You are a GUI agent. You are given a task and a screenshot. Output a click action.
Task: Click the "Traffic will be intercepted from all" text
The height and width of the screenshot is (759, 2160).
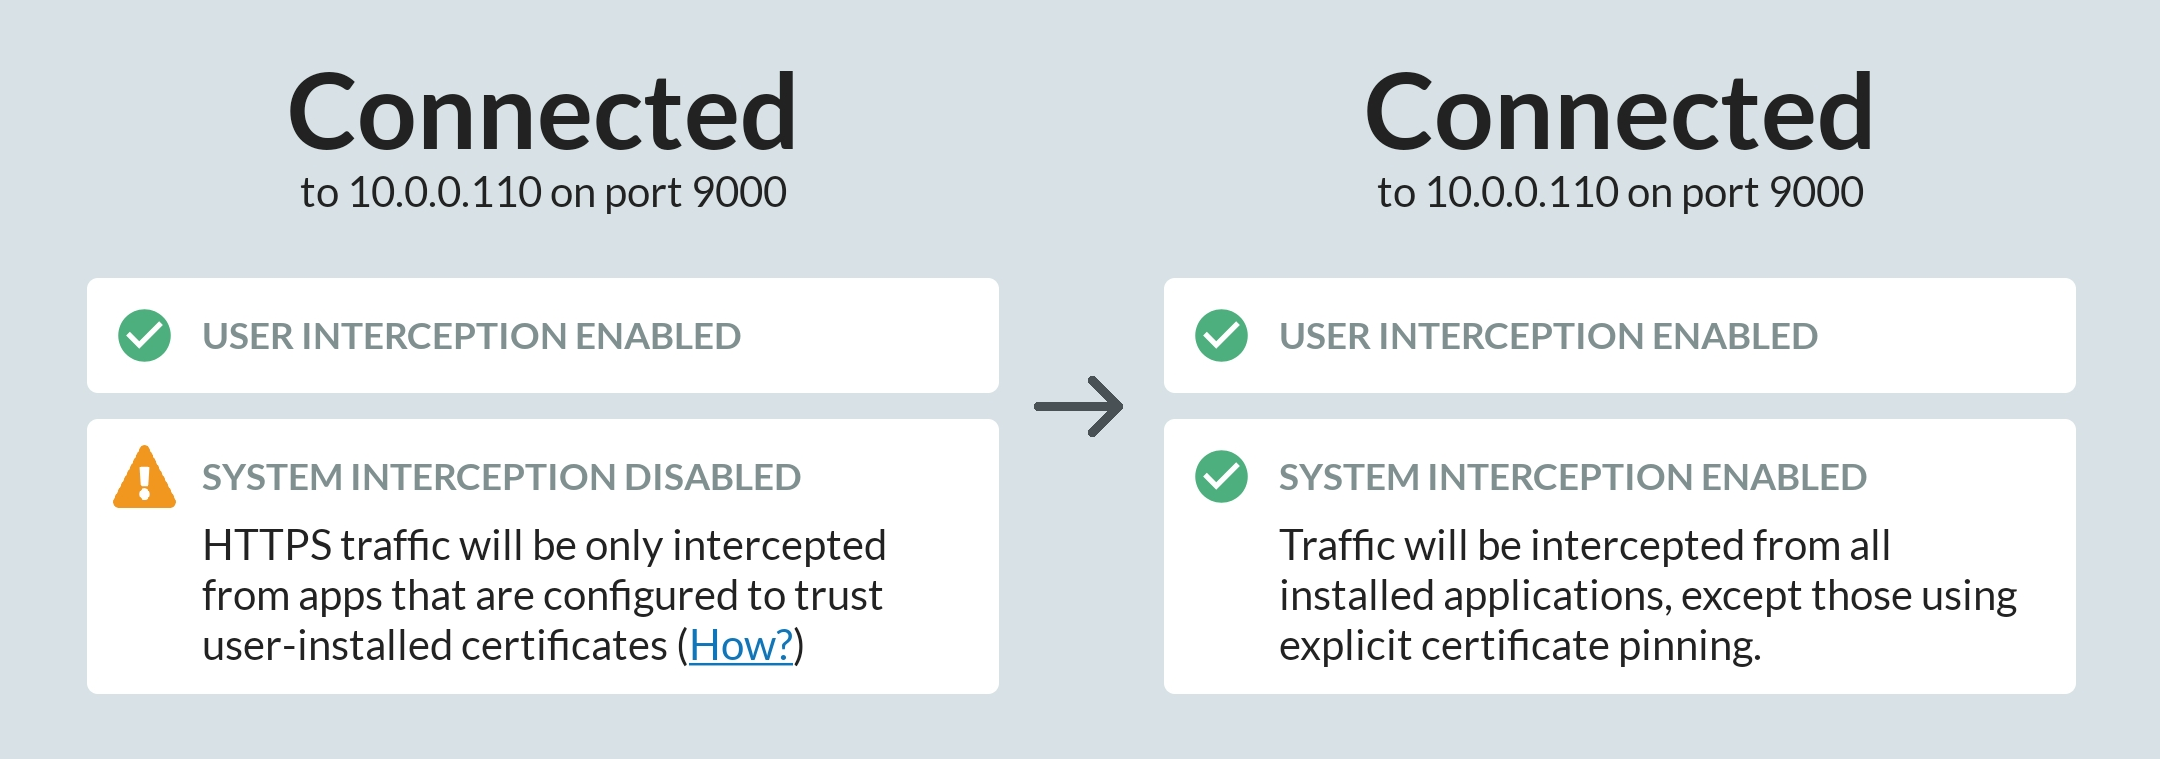(x=1584, y=546)
